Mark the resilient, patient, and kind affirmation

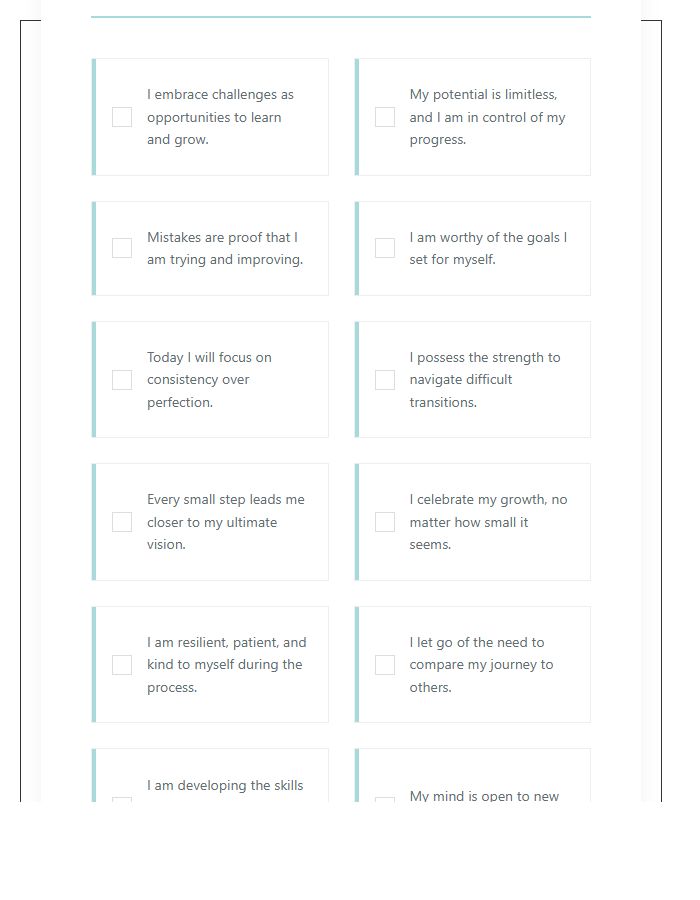pyautogui.click(x=122, y=664)
